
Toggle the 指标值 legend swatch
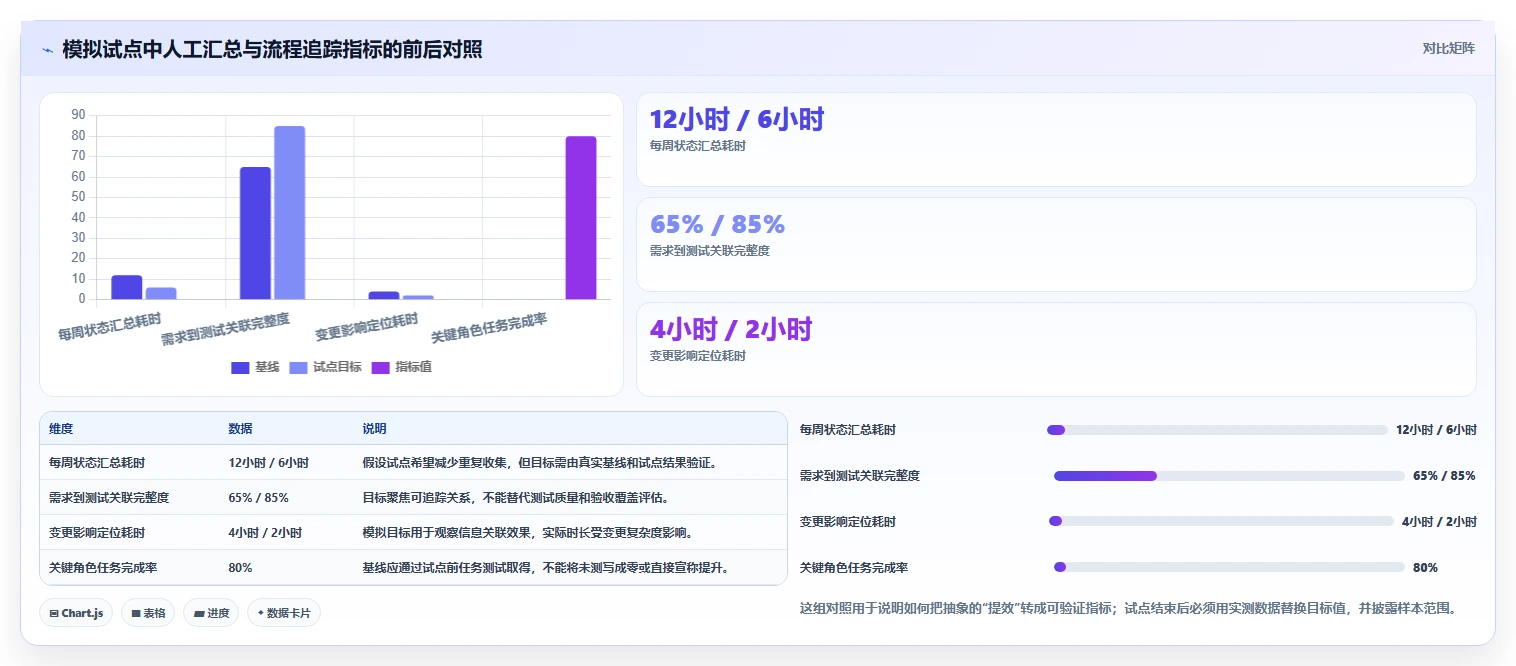[x=380, y=367]
